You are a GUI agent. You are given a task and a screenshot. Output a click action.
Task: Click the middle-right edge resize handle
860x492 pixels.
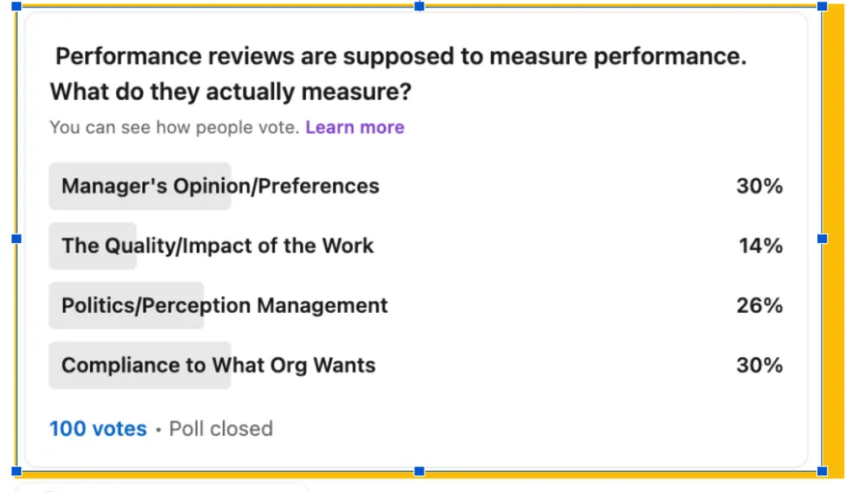pyautogui.click(x=822, y=239)
